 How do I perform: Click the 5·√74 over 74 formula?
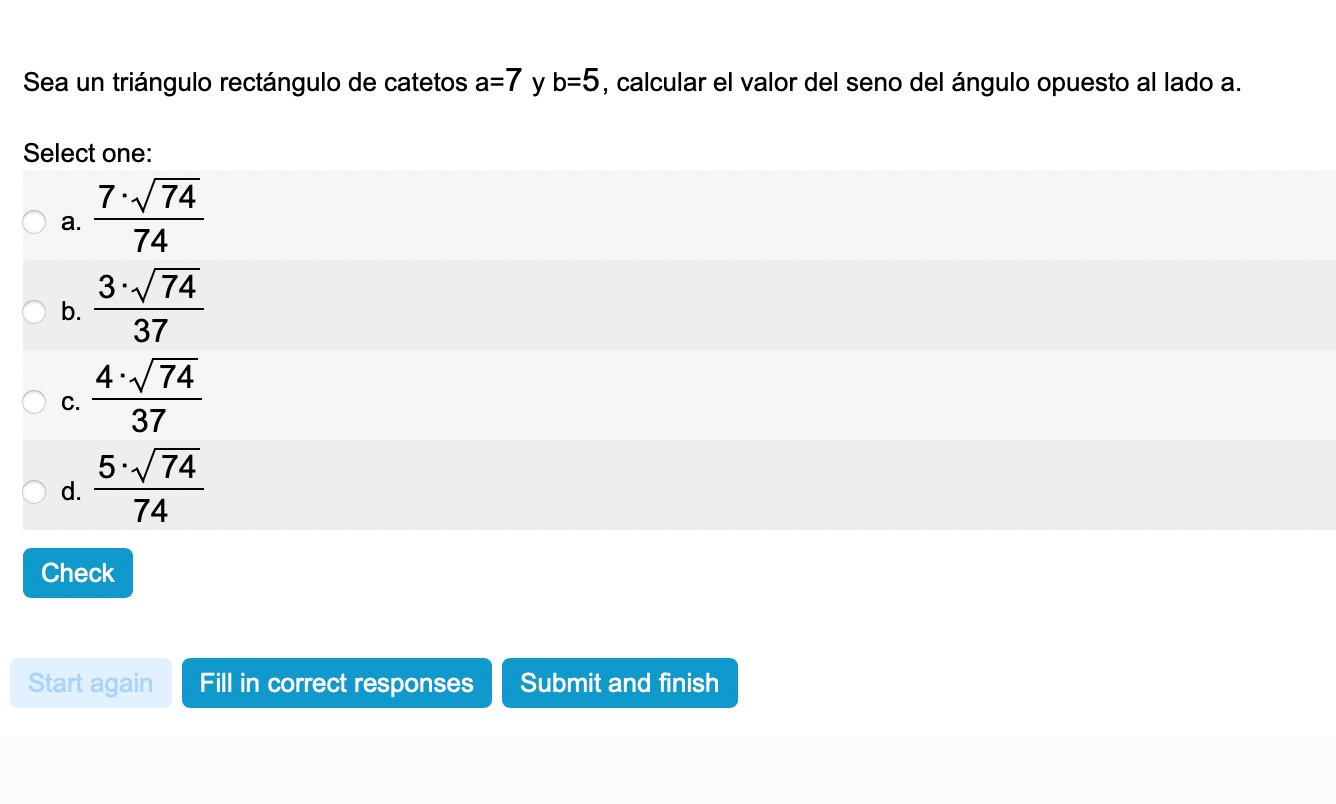pyautogui.click(x=149, y=487)
